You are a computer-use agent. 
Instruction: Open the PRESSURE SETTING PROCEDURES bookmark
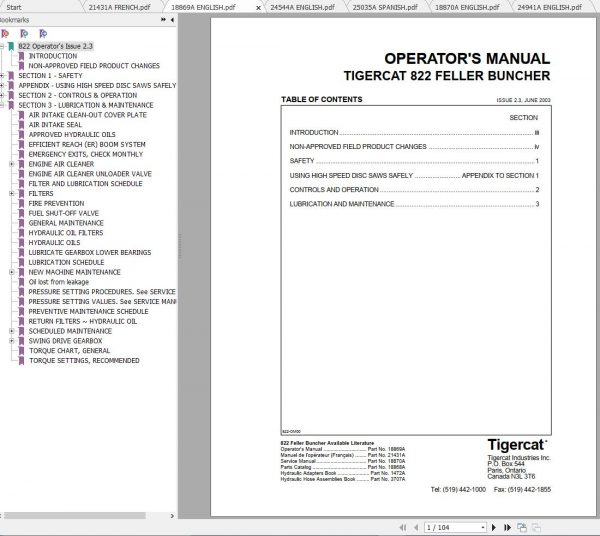pos(102,292)
